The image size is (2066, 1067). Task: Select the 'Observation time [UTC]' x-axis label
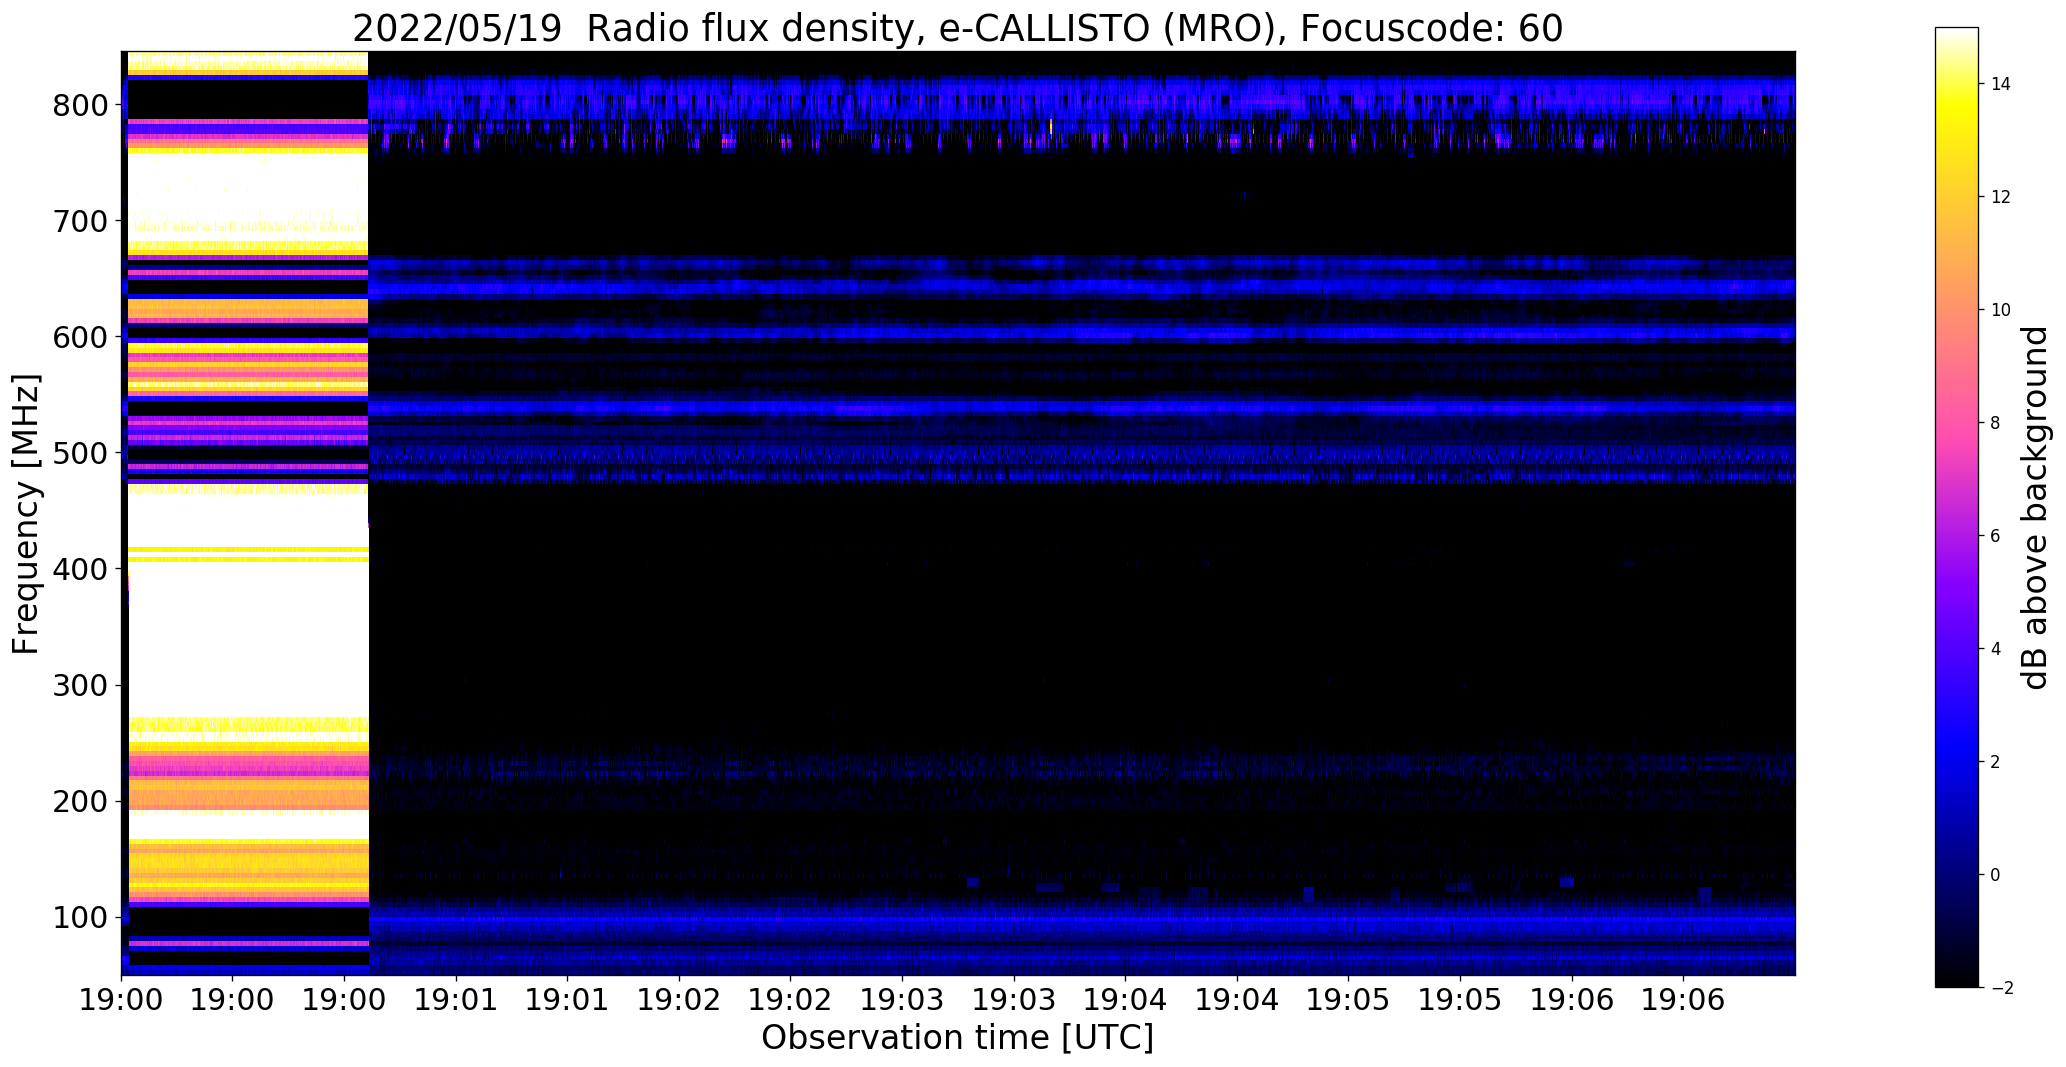957,1038
